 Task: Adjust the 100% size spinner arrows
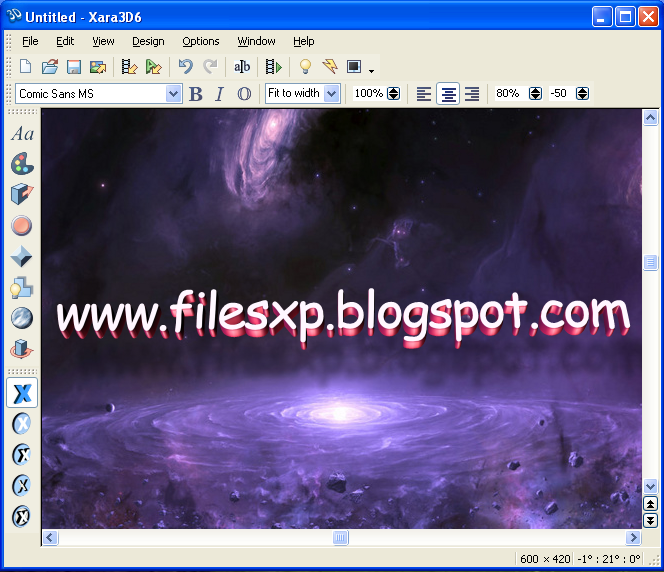click(x=393, y=94)
